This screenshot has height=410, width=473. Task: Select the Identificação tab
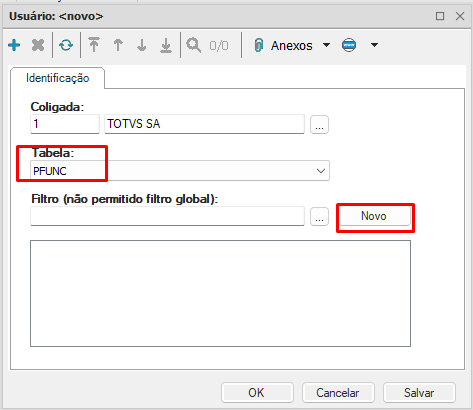(57, 78)
